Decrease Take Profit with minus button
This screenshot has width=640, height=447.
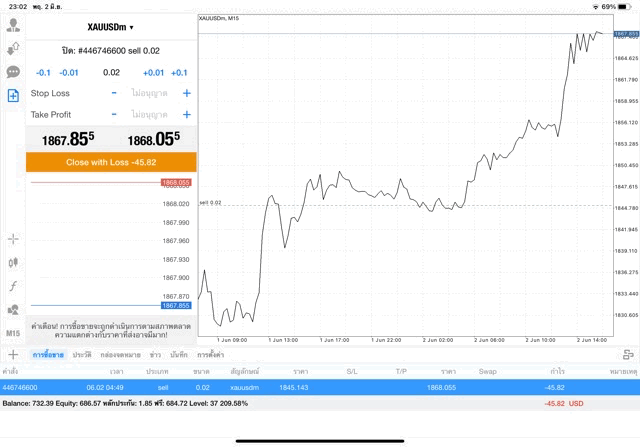point(114,115)
